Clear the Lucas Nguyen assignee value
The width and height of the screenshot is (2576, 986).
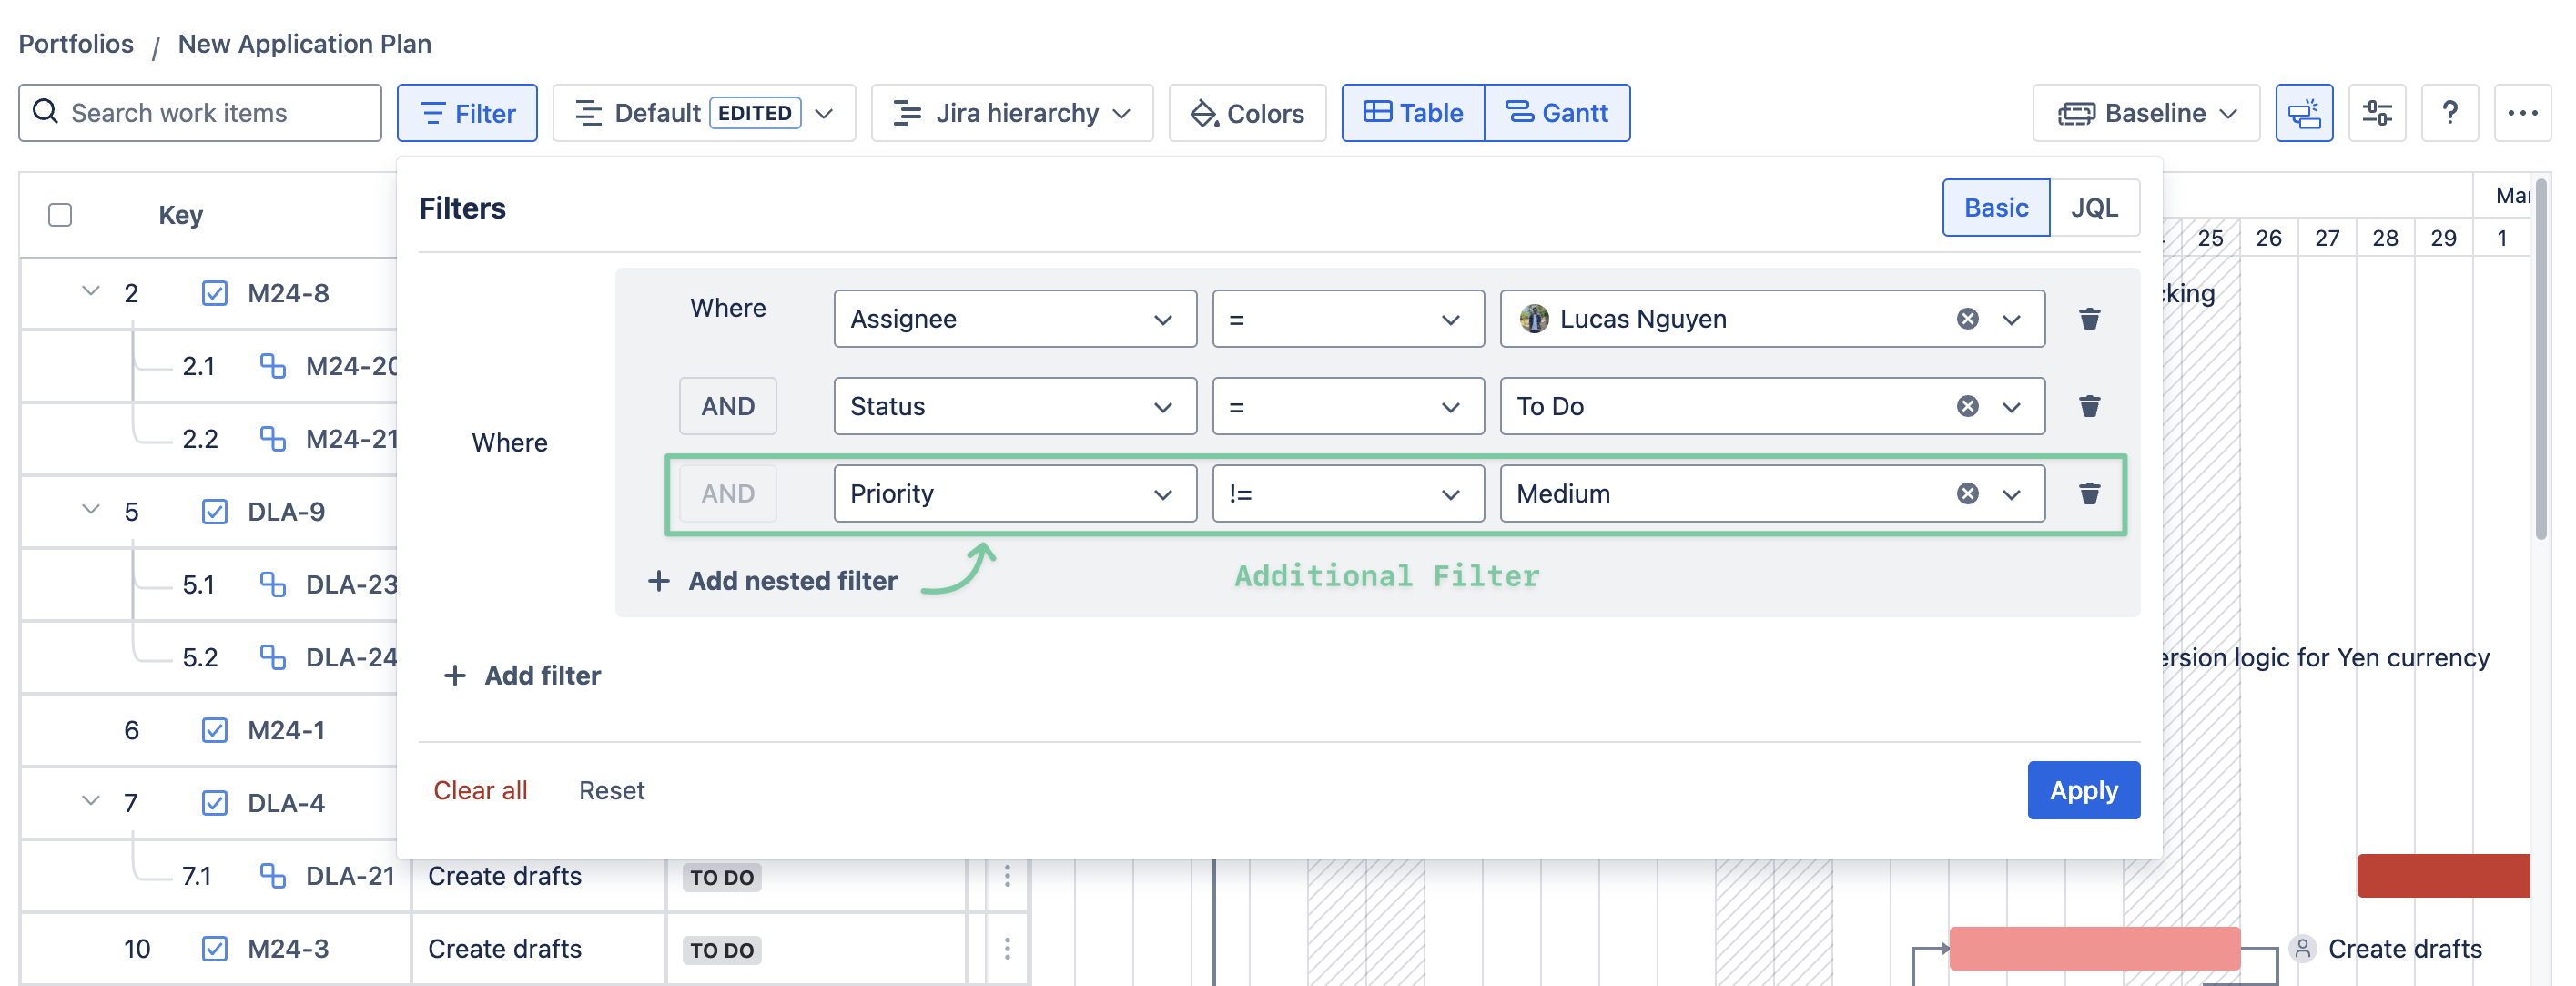[x=1967, y=319]
